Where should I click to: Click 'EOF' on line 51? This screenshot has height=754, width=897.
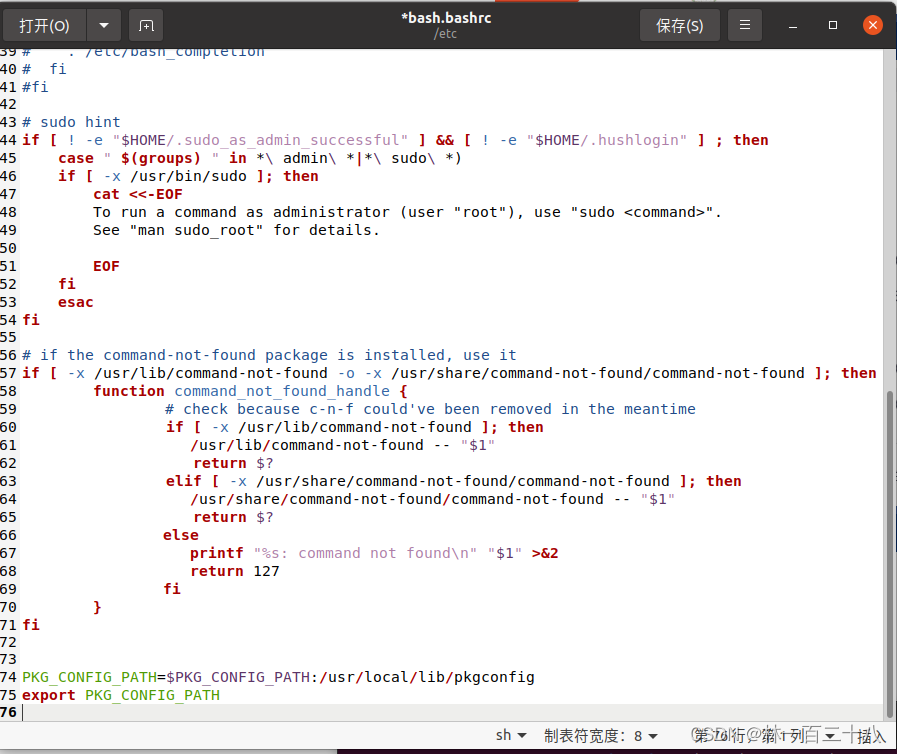point(106,266)
